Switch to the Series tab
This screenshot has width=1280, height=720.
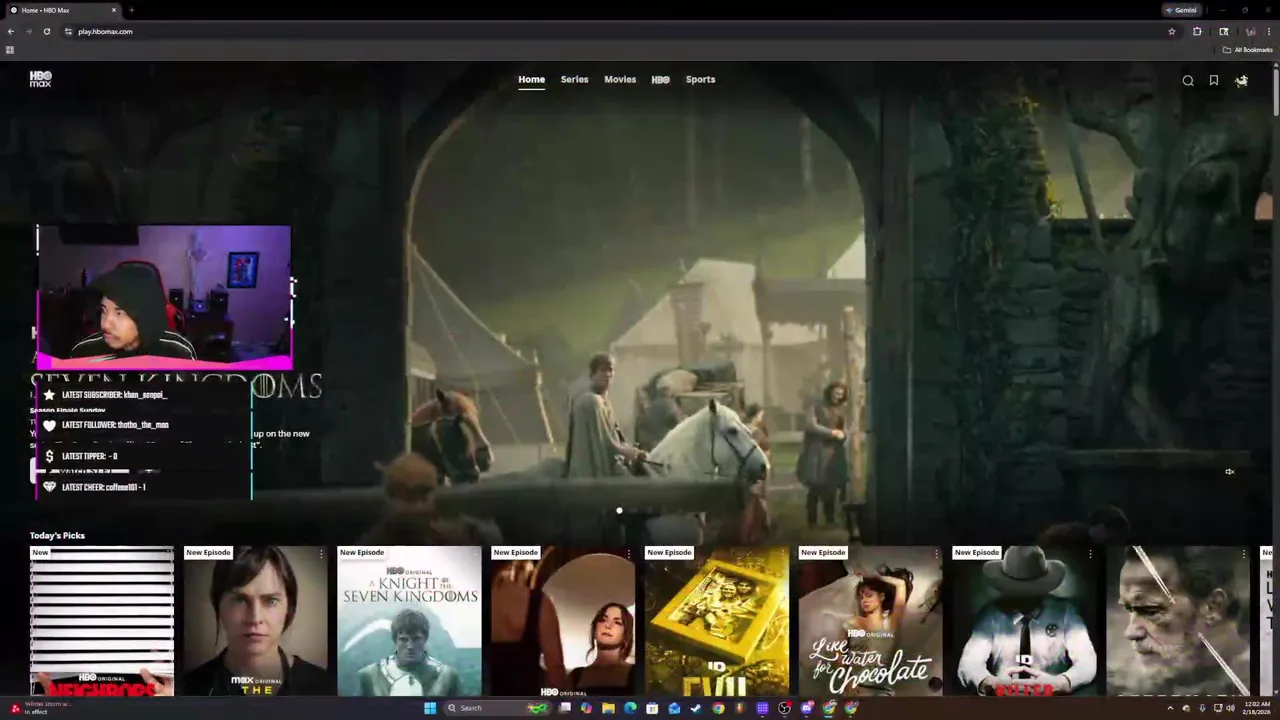574,79
